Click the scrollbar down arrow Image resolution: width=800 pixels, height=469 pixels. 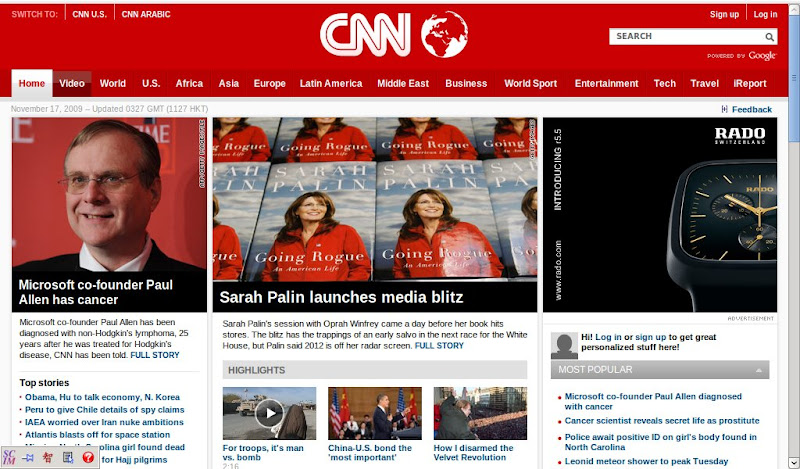(794, 463)
